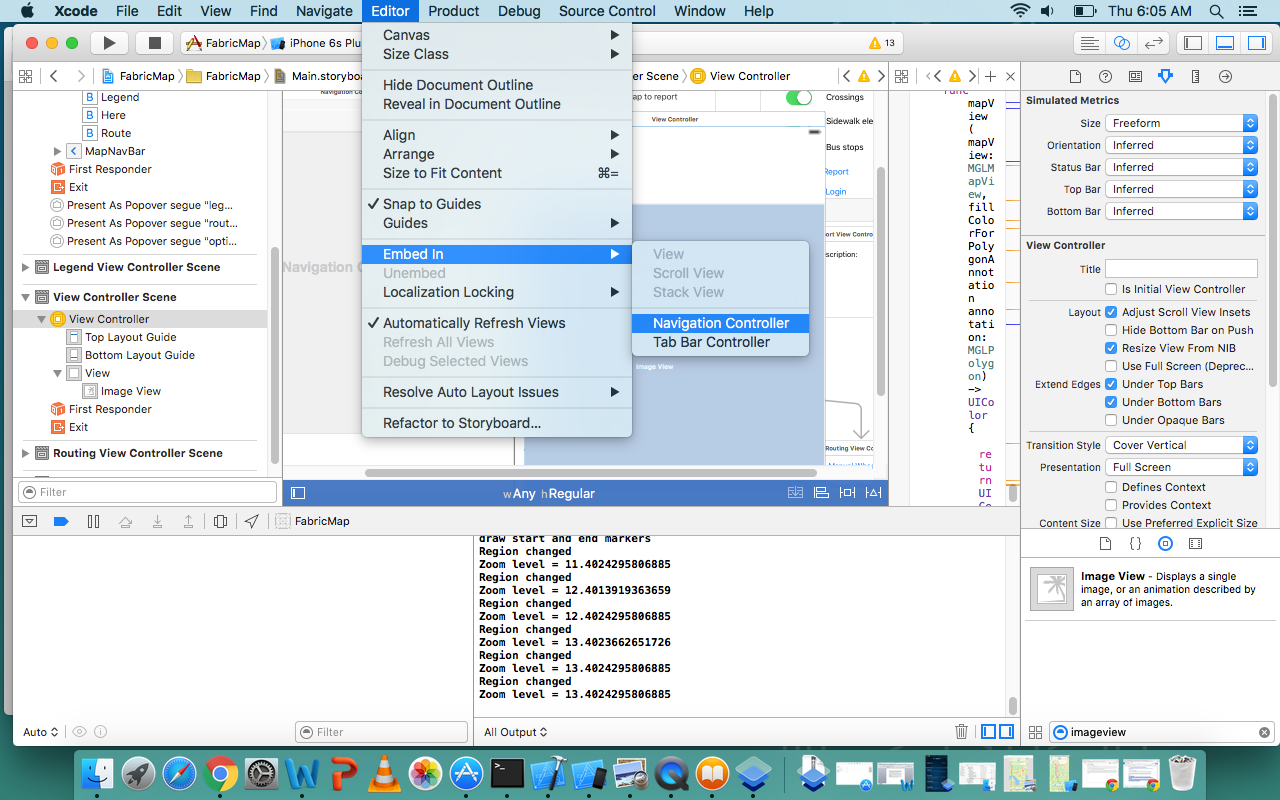Enable Is Initial View Controller checkbox

pyautogui.click(x=1111, y=289)
